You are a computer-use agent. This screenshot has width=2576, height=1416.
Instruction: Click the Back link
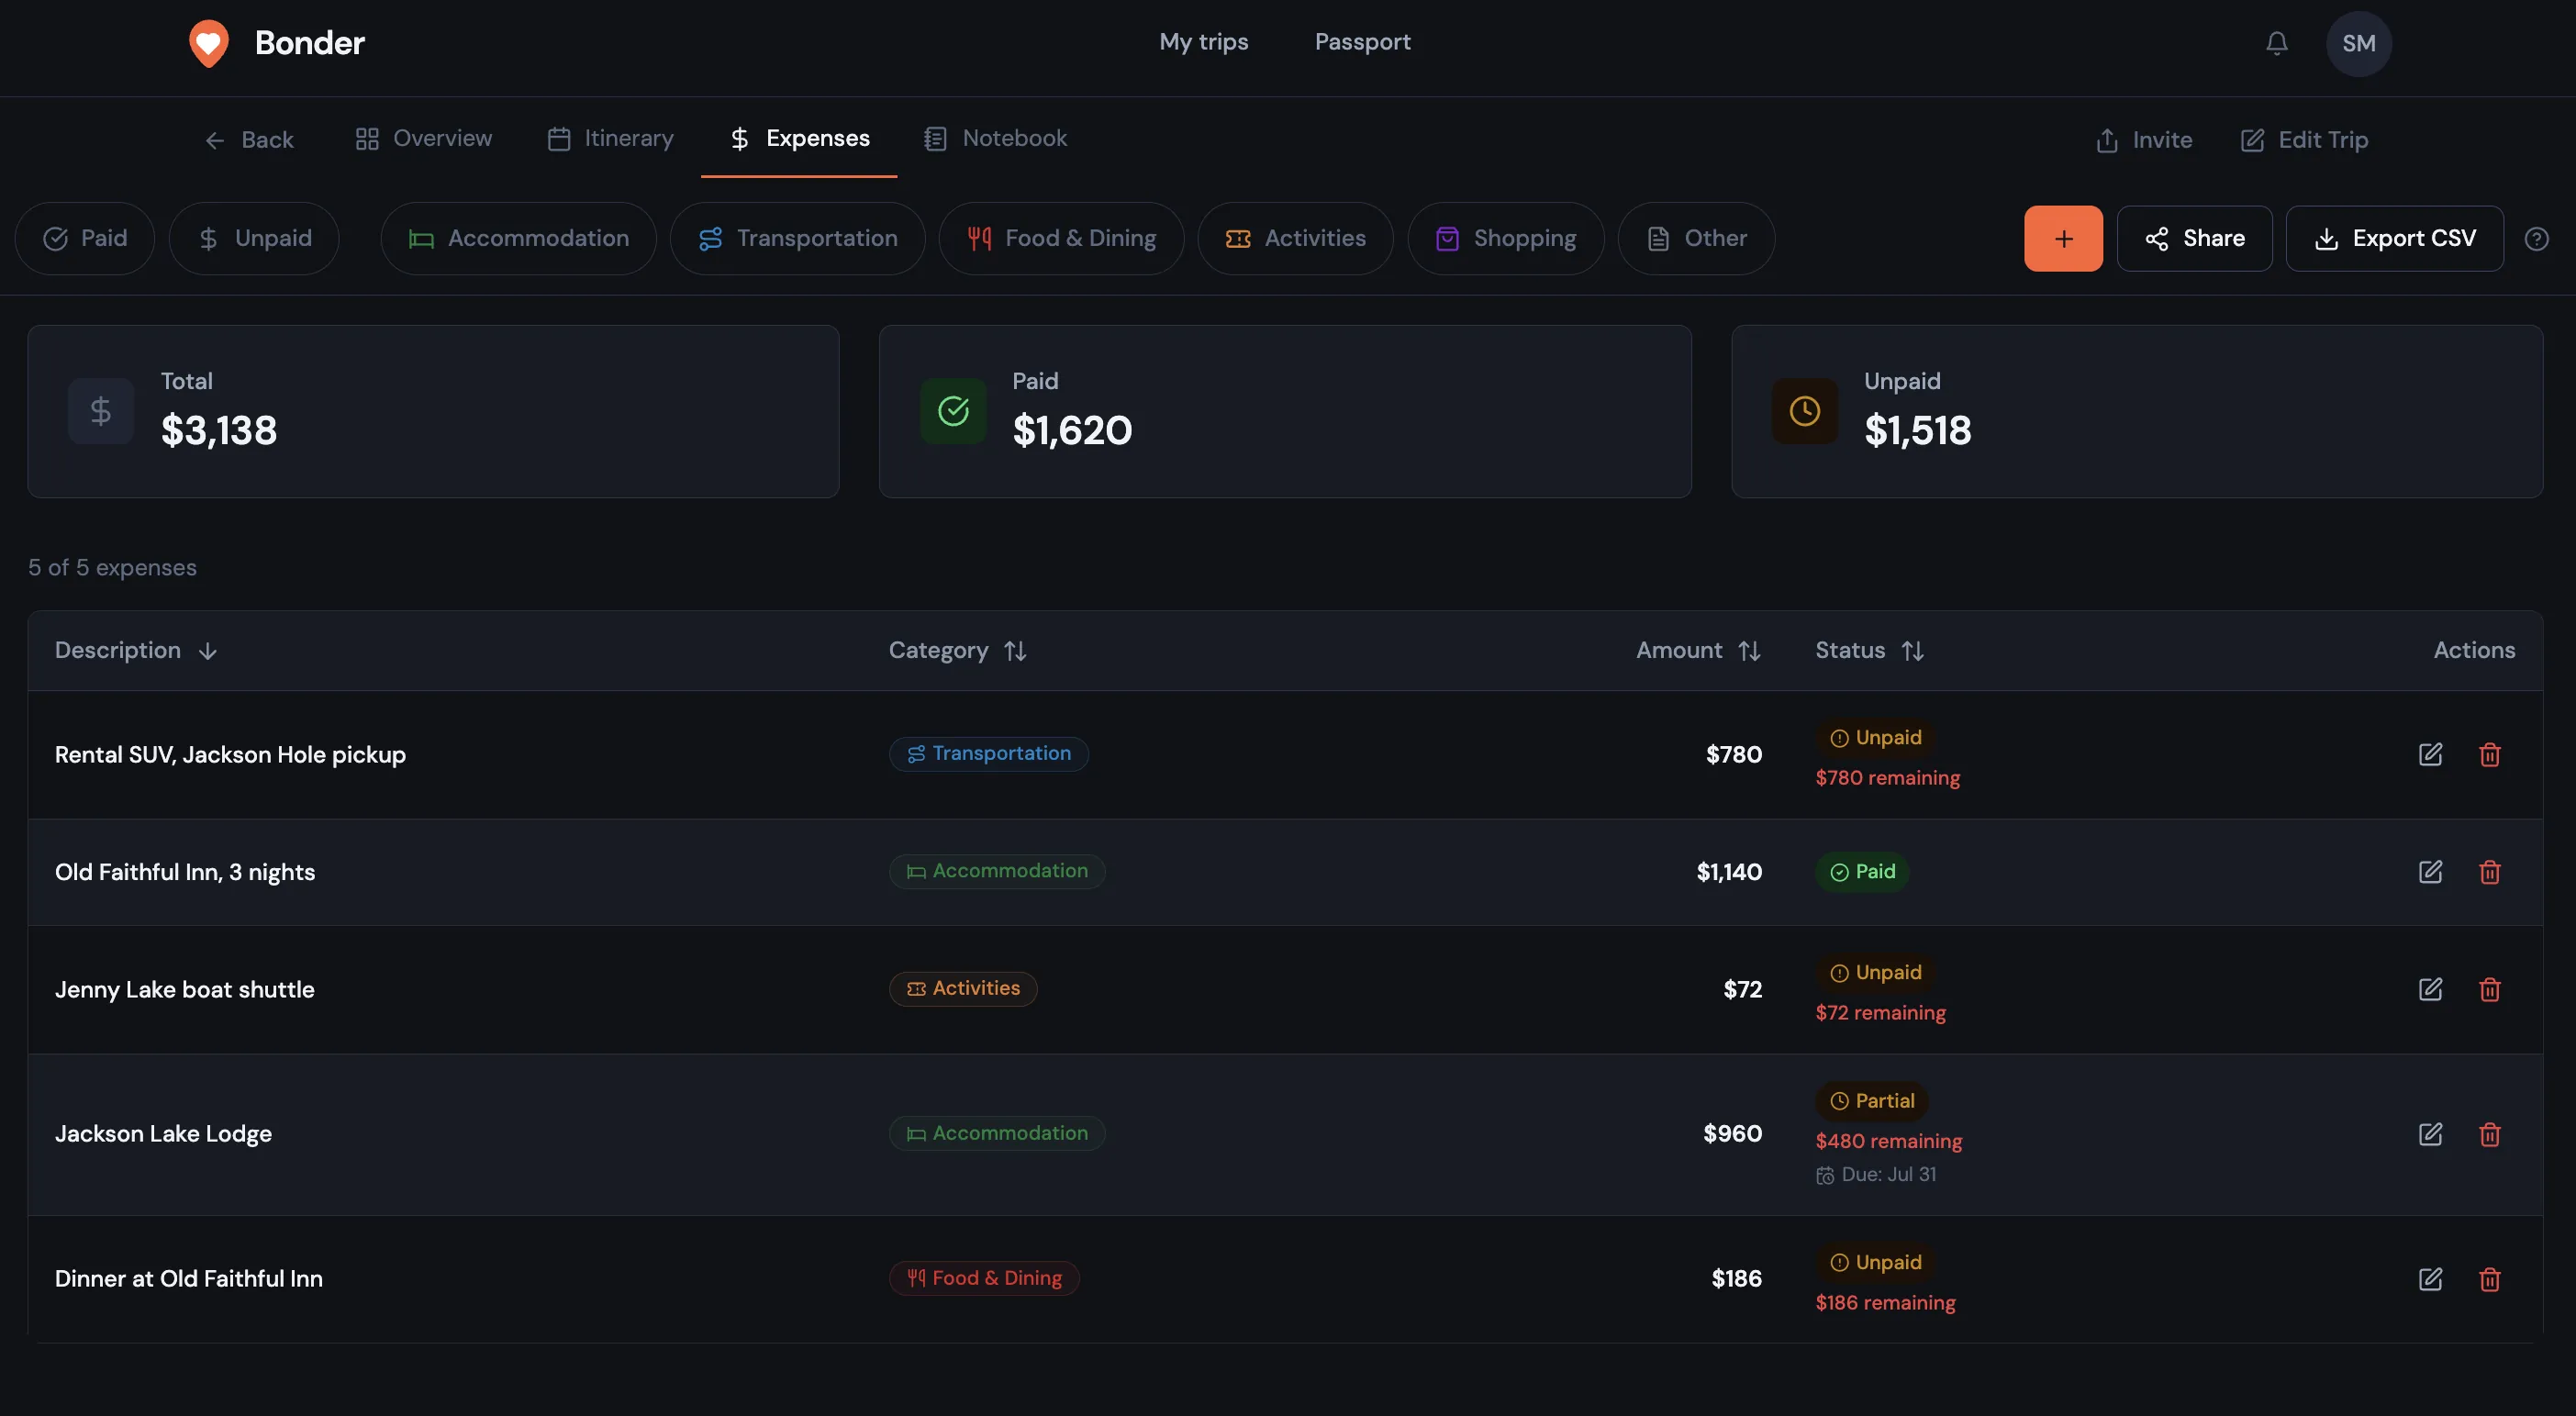click(x=248, y=140)
